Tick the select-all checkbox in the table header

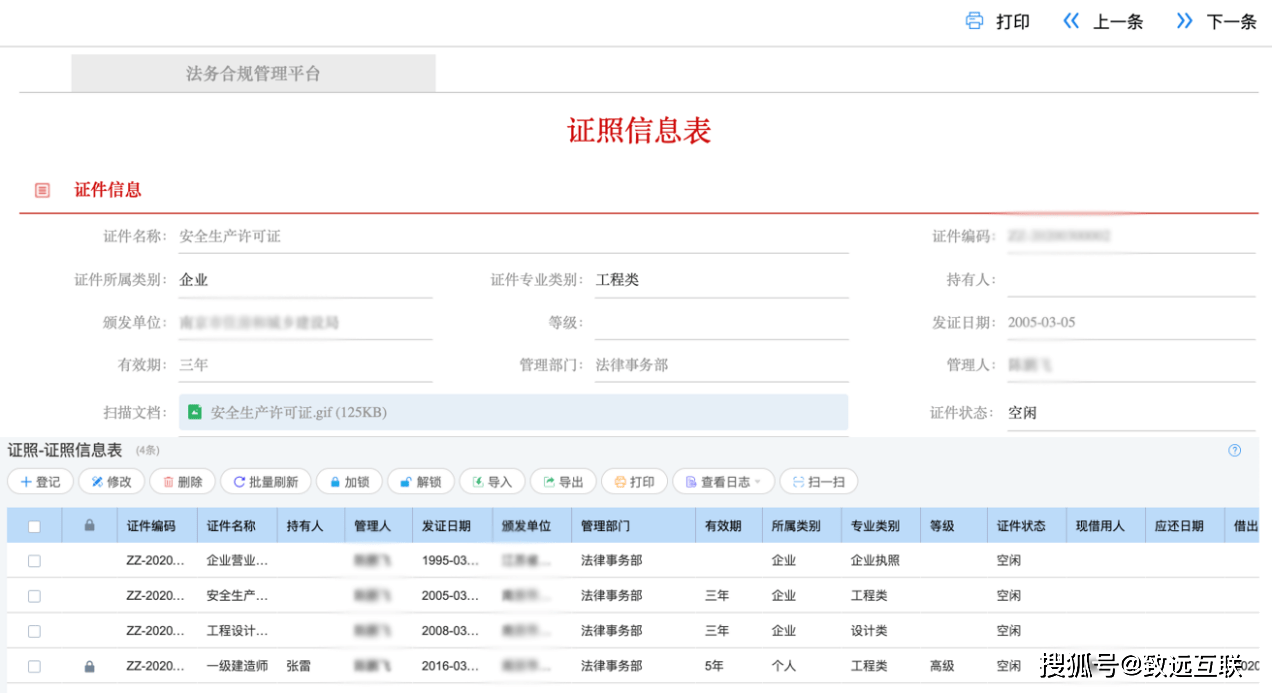(x=34, y=526)
